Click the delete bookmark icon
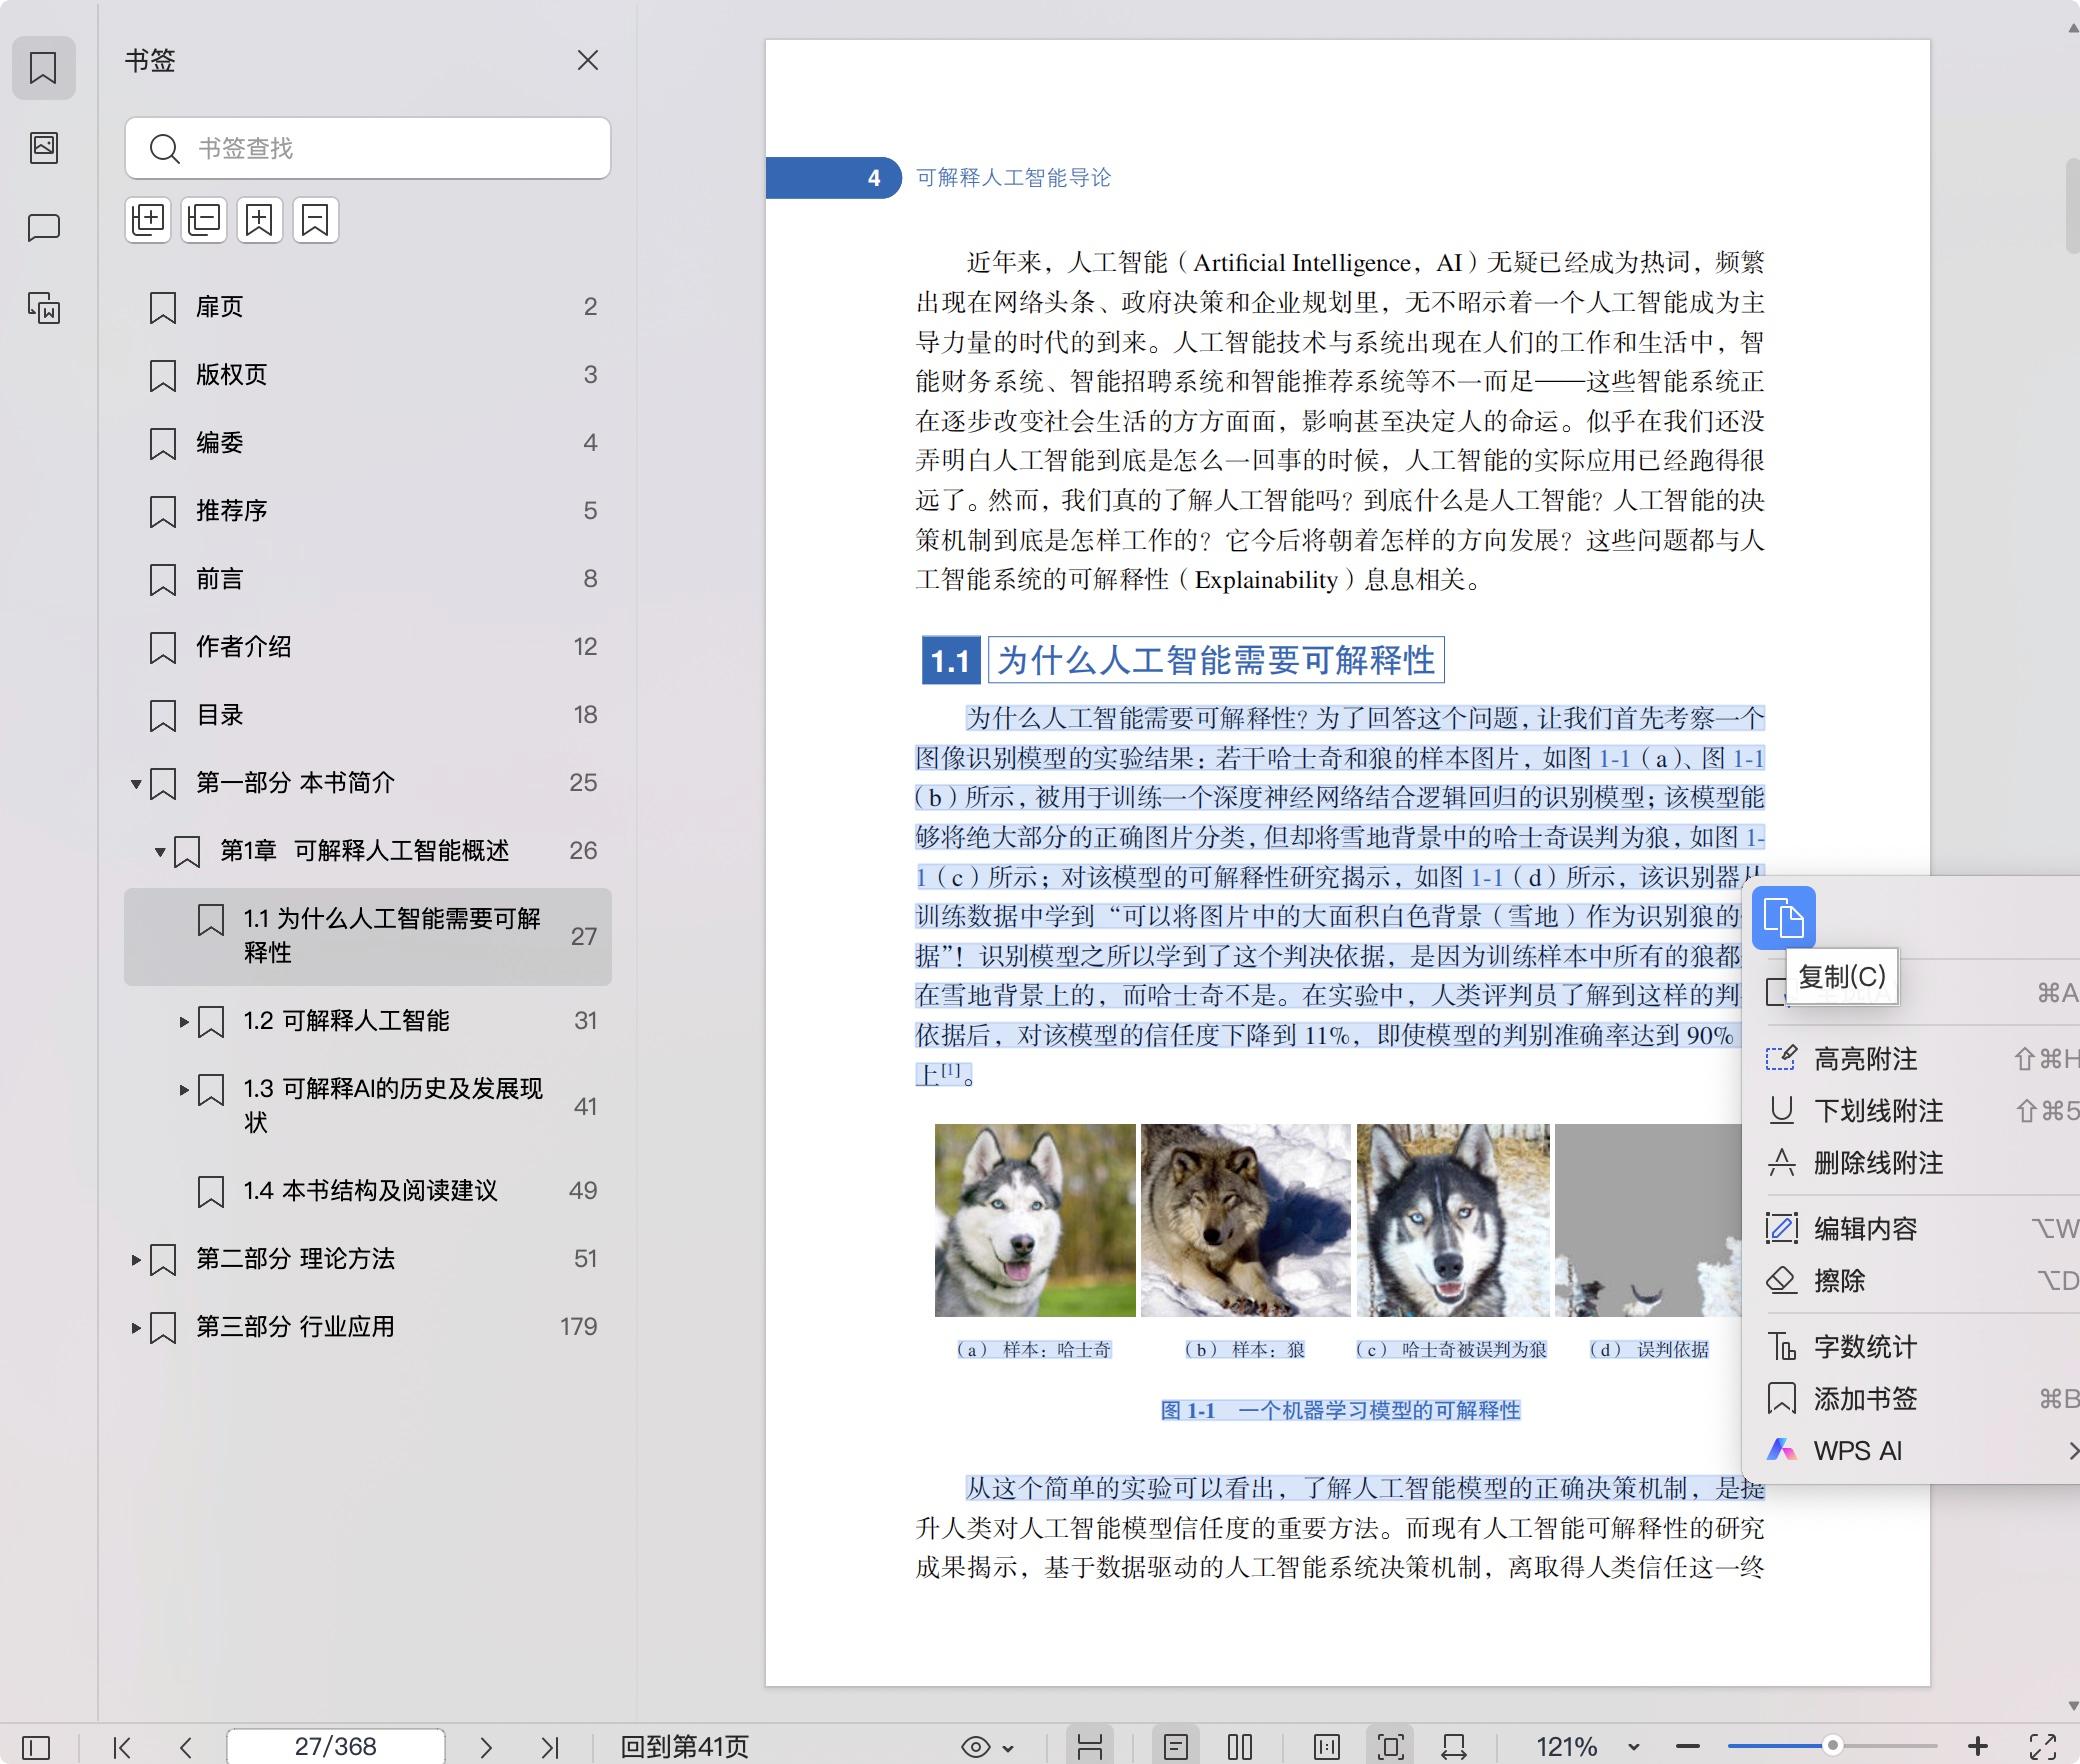 click(x=315, y=220)
